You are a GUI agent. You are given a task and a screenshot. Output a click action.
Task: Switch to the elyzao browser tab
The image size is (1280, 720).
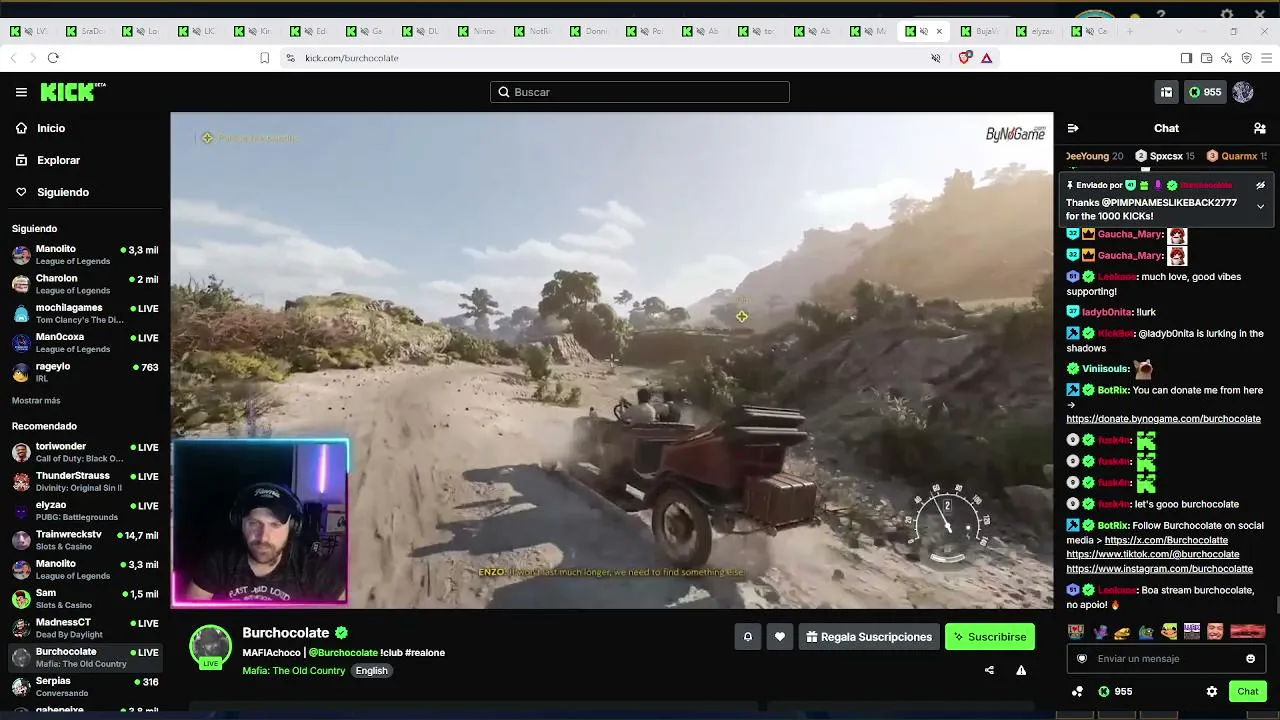click(1035, 31)
